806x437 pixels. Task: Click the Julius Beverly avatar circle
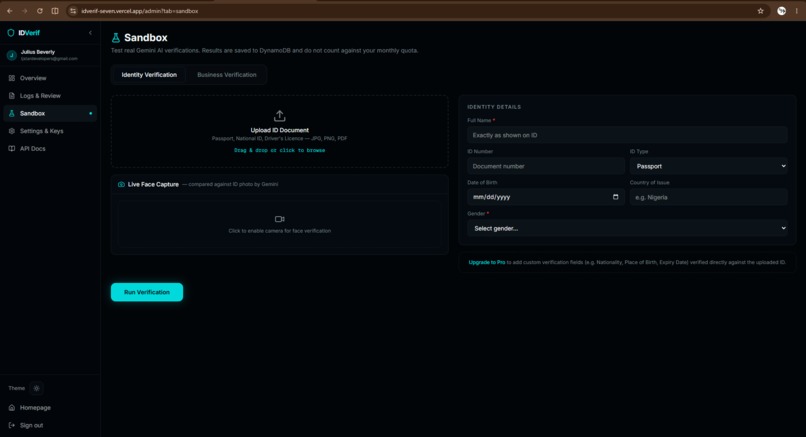point(11,55)
